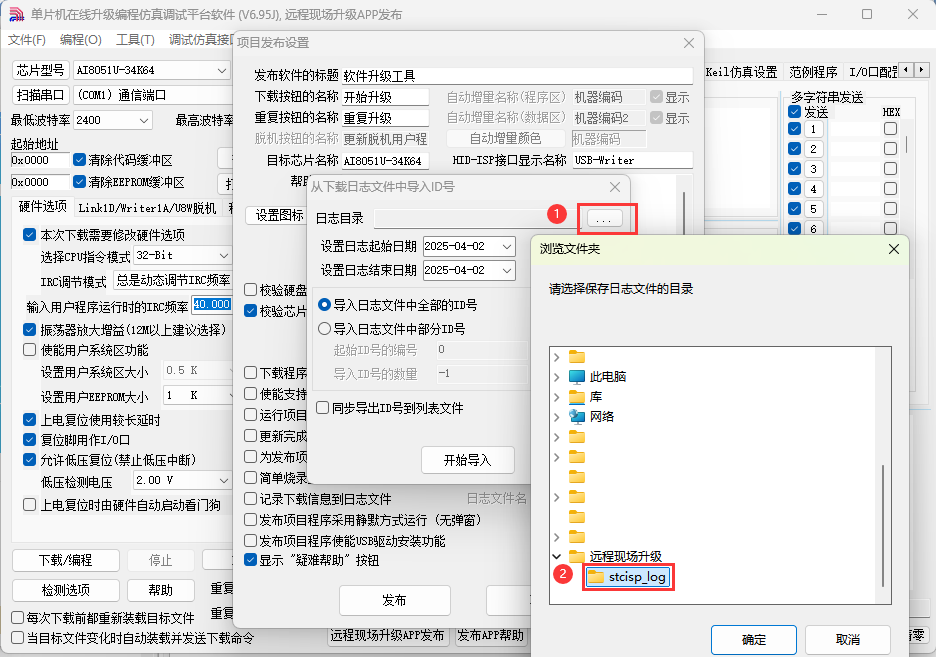The height and width of the screenshot is (657, 936).
Task: Click the tab strip left scroll arrow
Action: (x=906, y=70)
